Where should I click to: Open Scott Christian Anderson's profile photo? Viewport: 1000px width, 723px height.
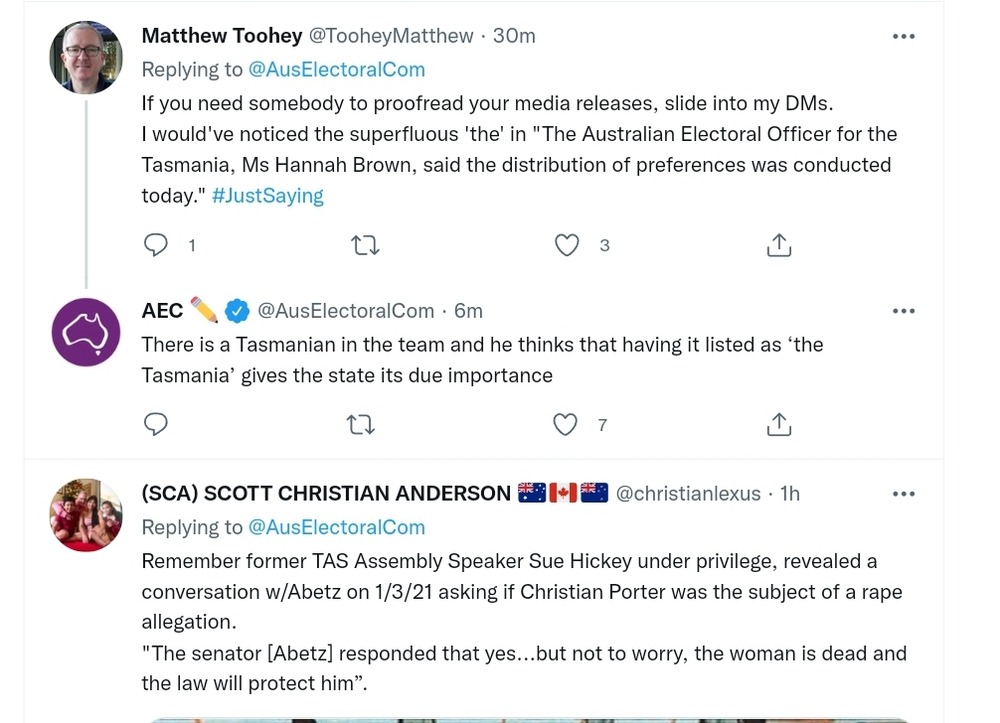coord(86,514)
